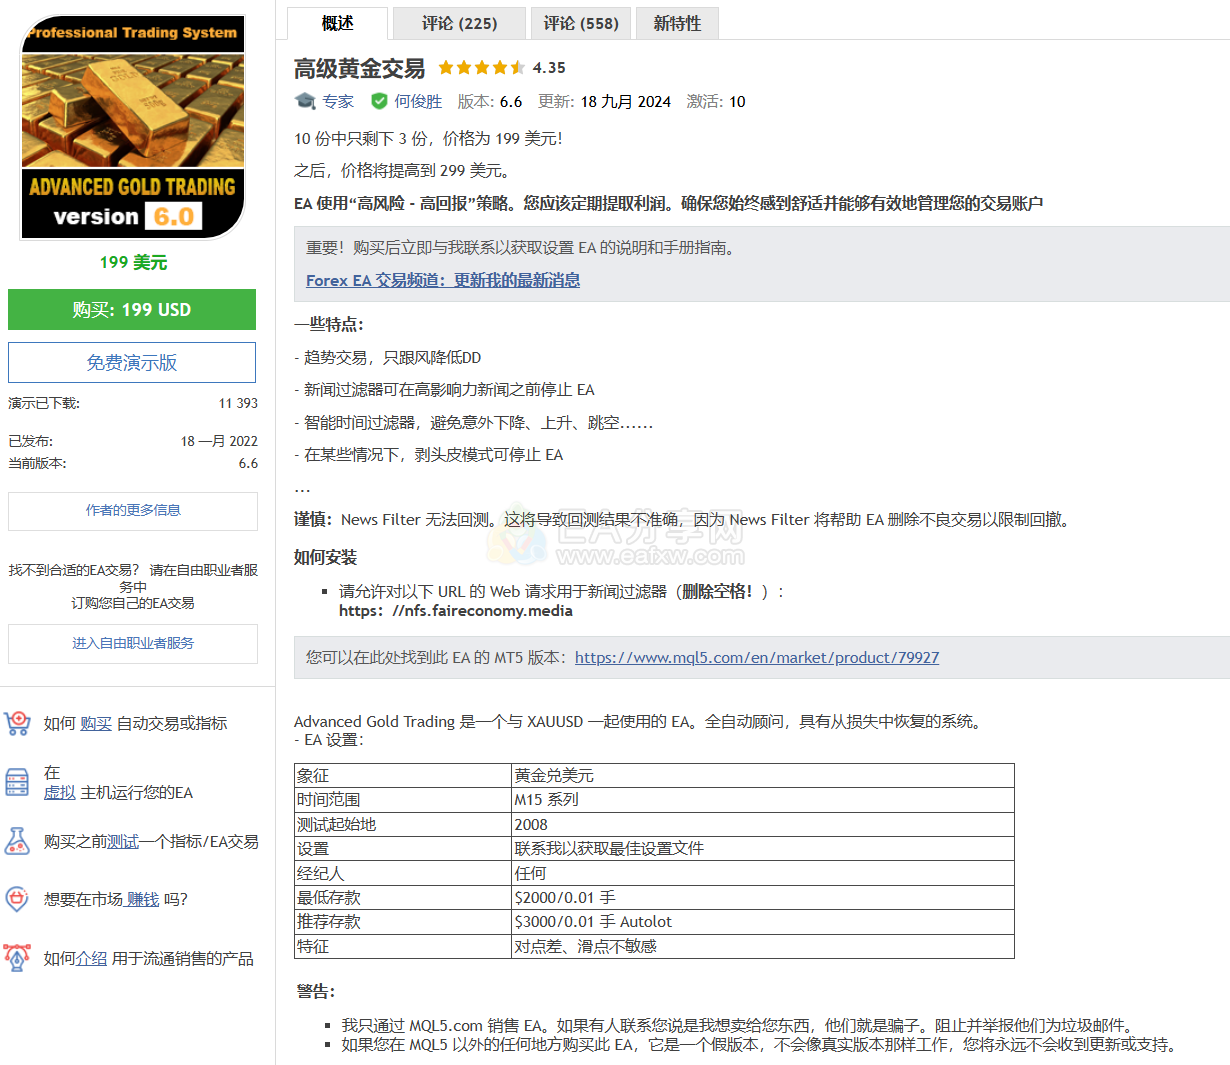Open the 新特性 tab
Image resolution: width=1230 pixels, height=1065 pixels.
point(677,23)
